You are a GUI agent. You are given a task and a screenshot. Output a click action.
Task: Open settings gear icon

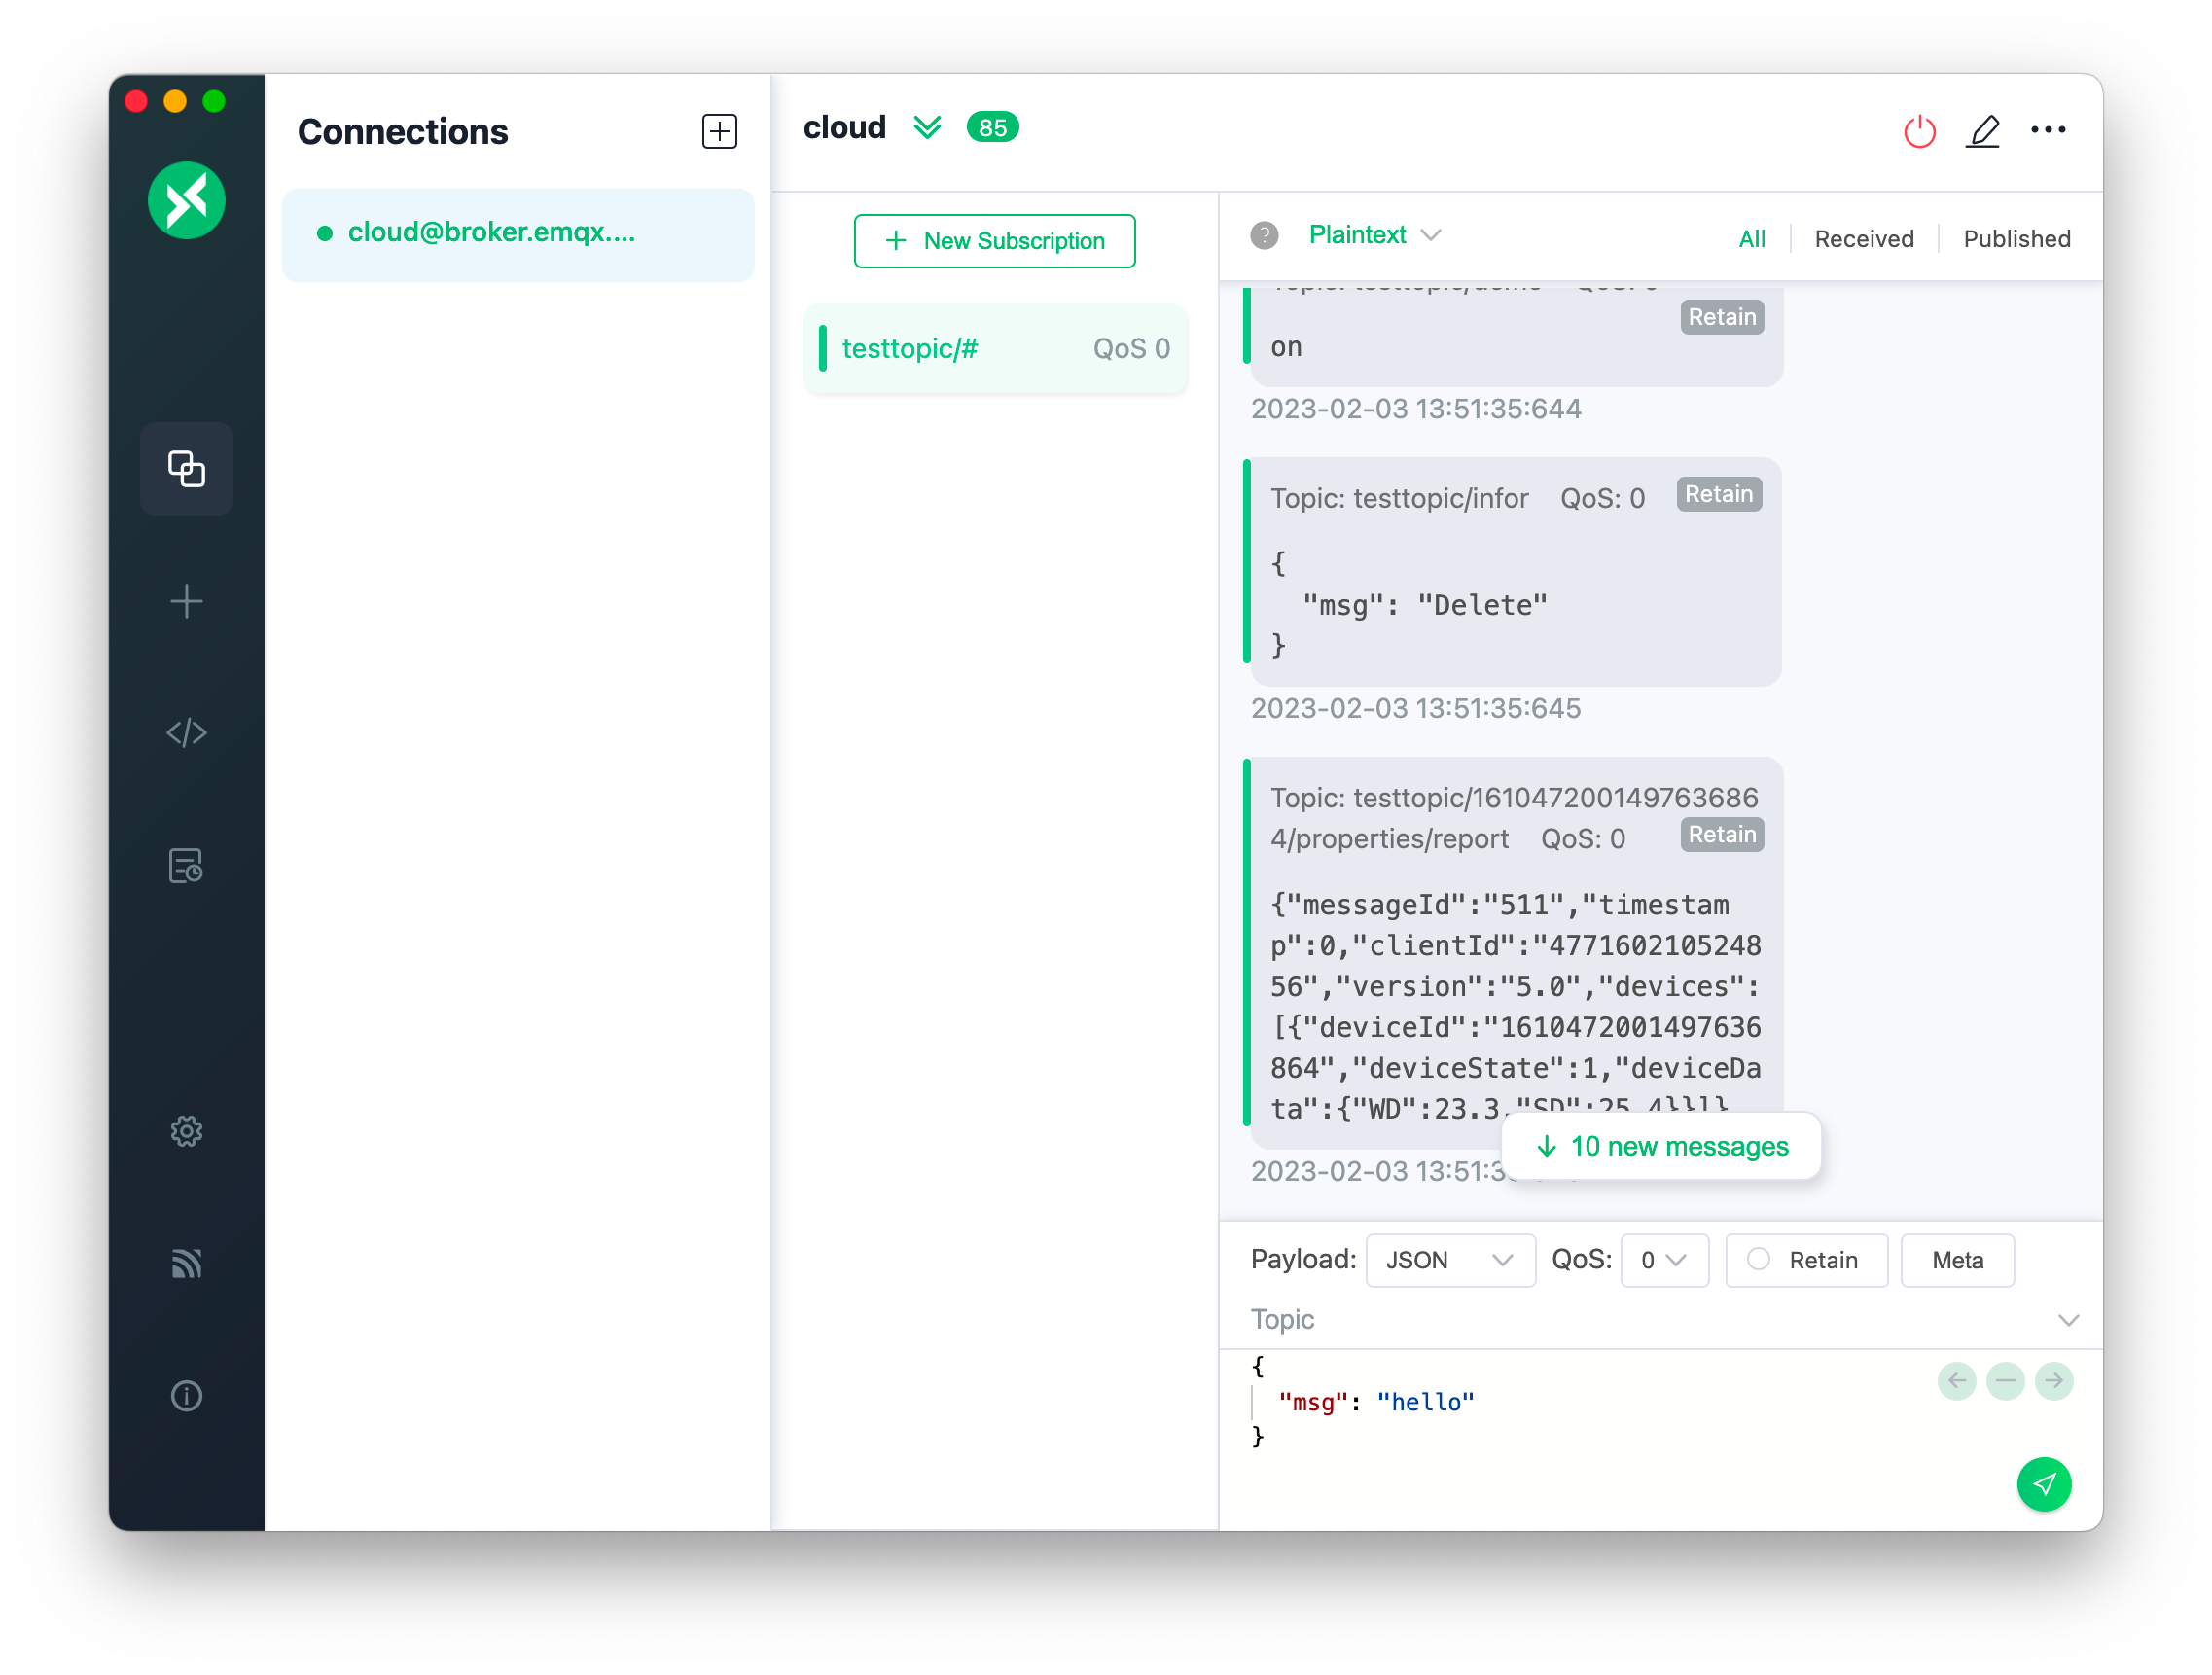(187, 1131)
